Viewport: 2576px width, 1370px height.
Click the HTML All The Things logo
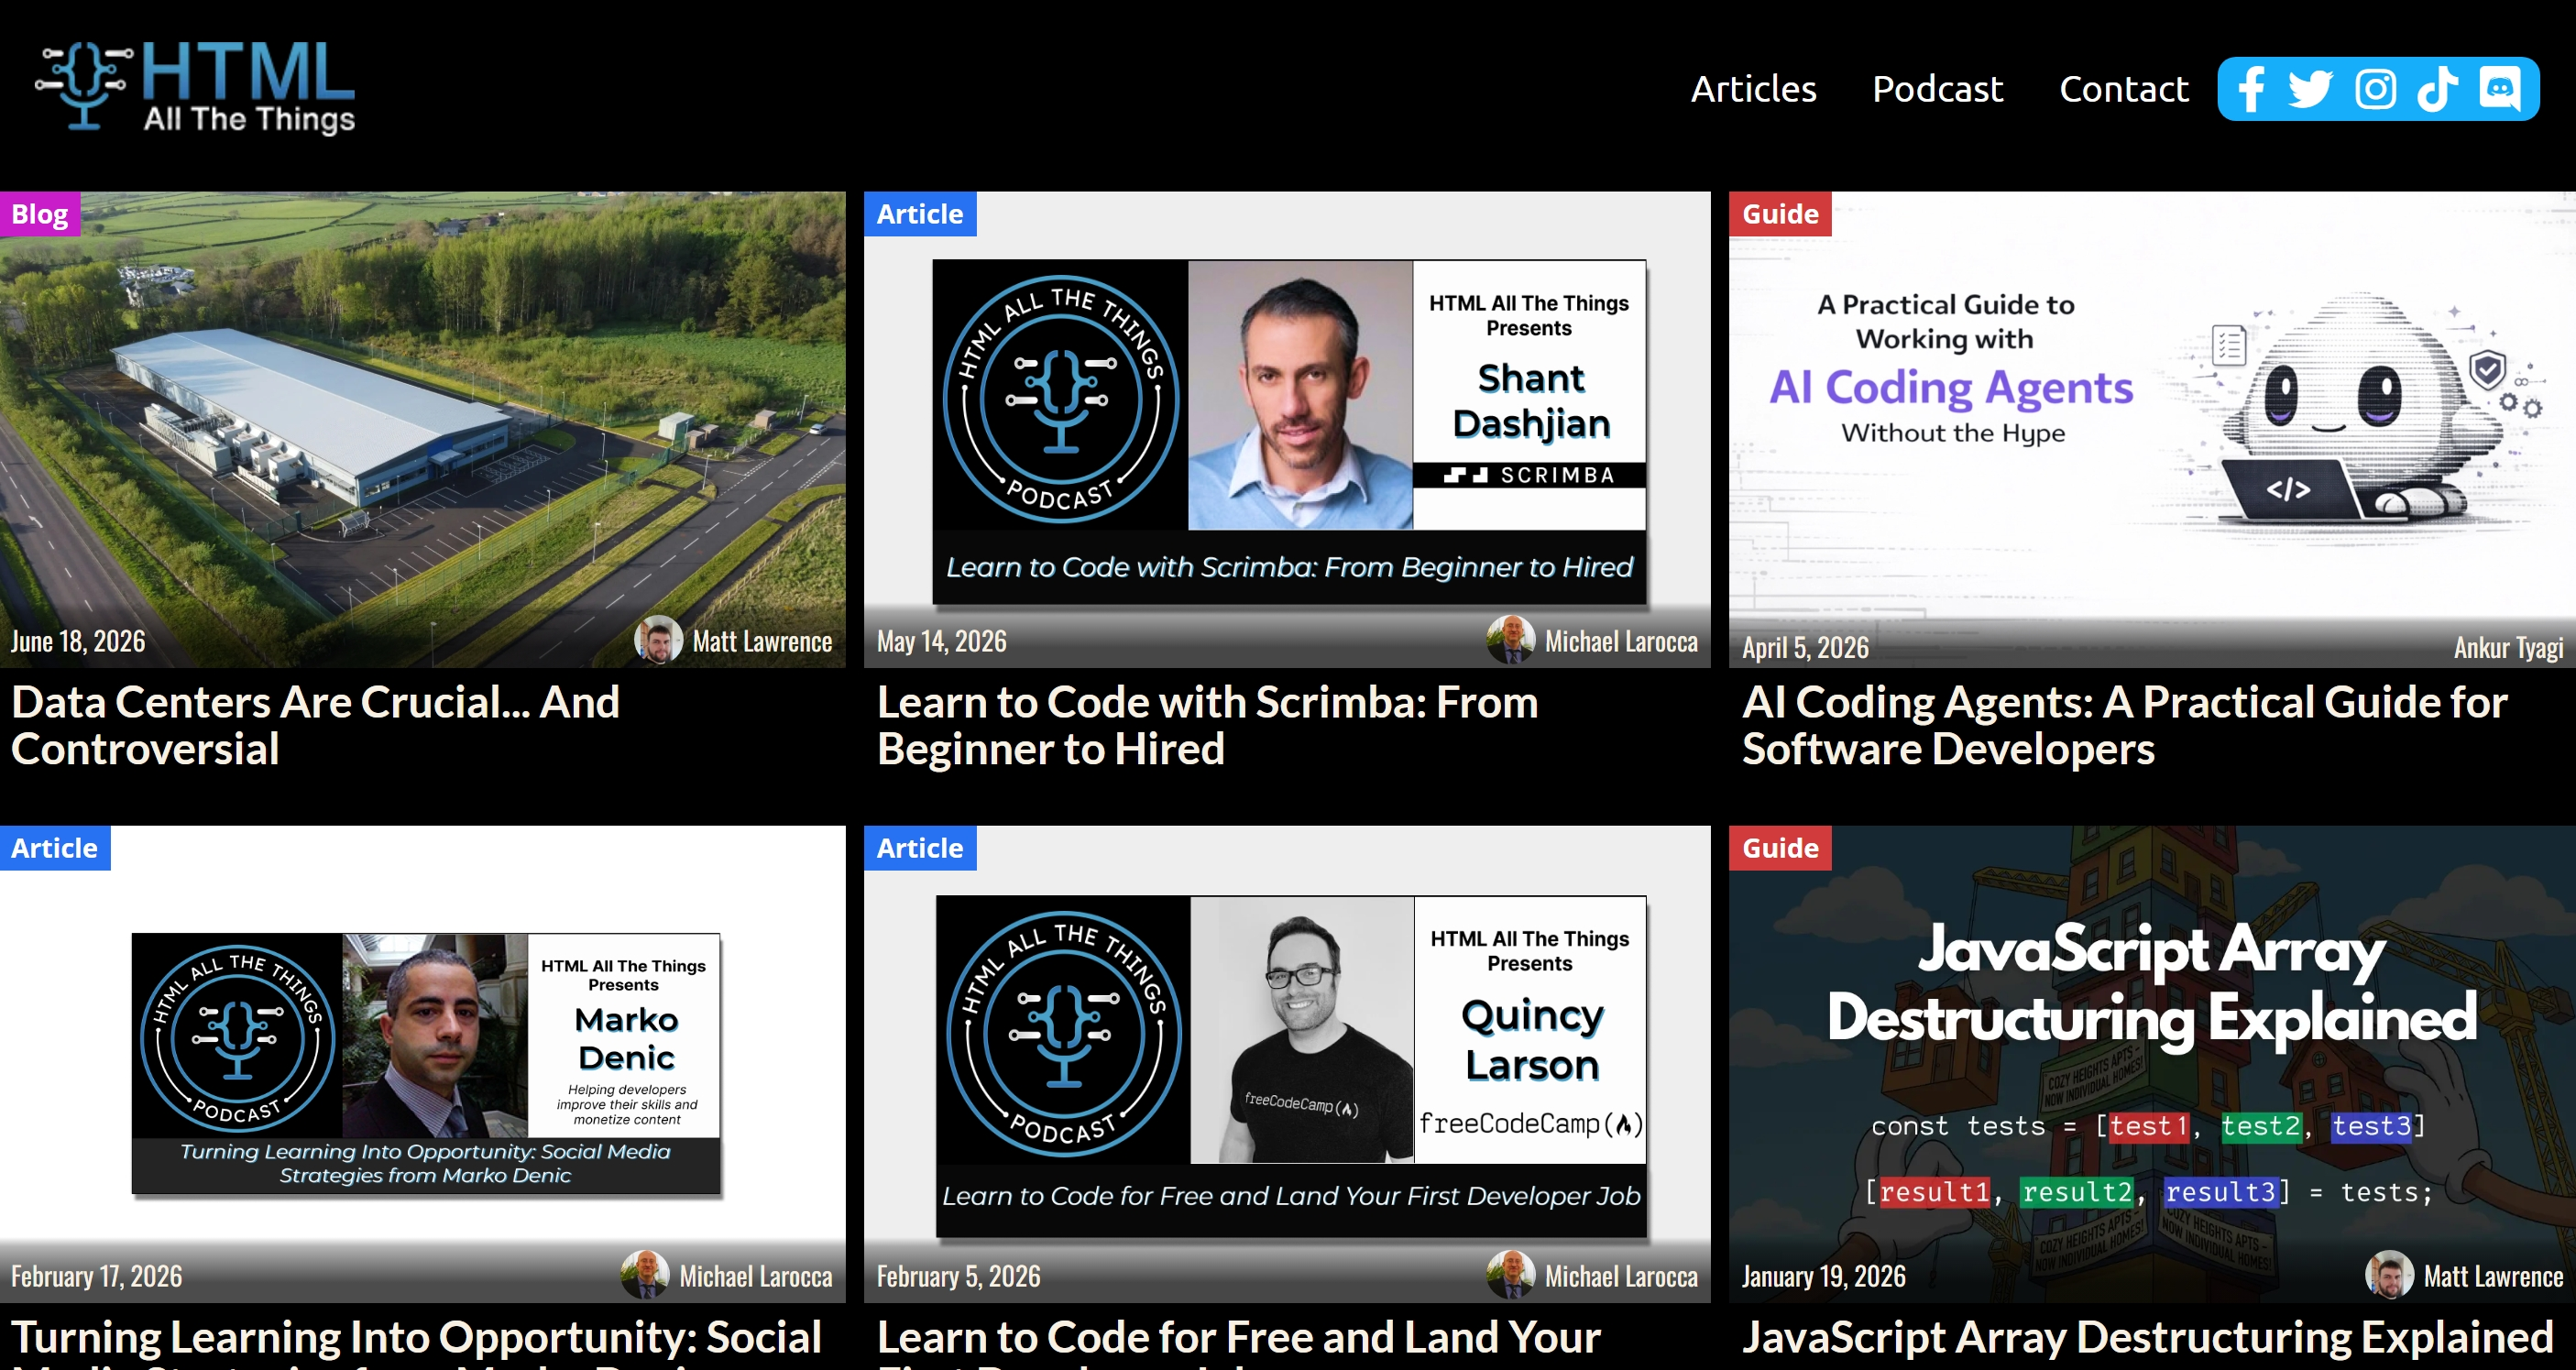tap(195, 87)
